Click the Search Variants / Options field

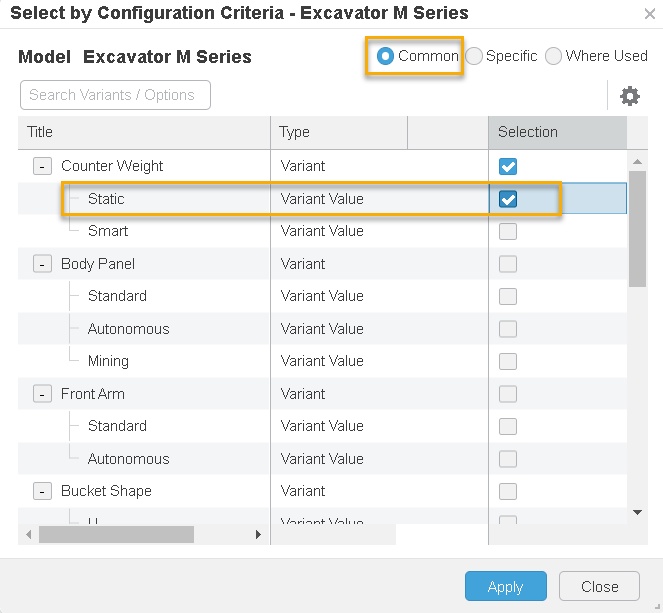pos(115,95)
